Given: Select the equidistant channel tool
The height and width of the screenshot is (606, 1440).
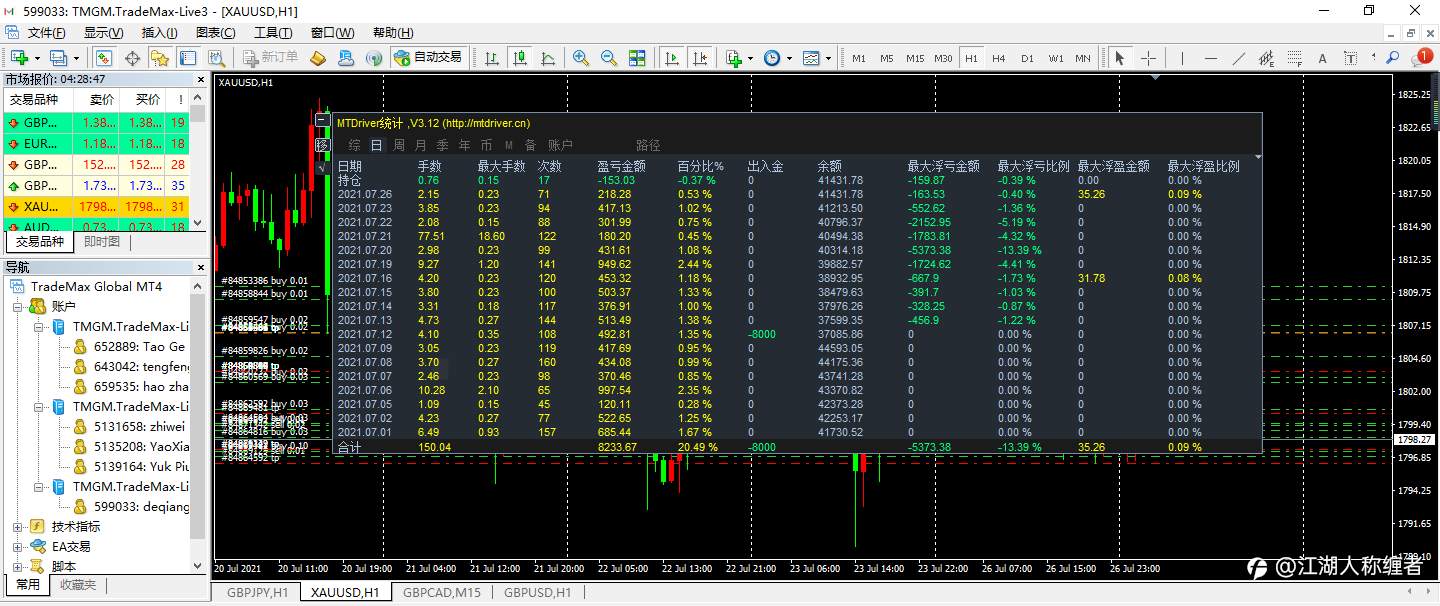Looking at the screenshot, I should [1266, 58].
